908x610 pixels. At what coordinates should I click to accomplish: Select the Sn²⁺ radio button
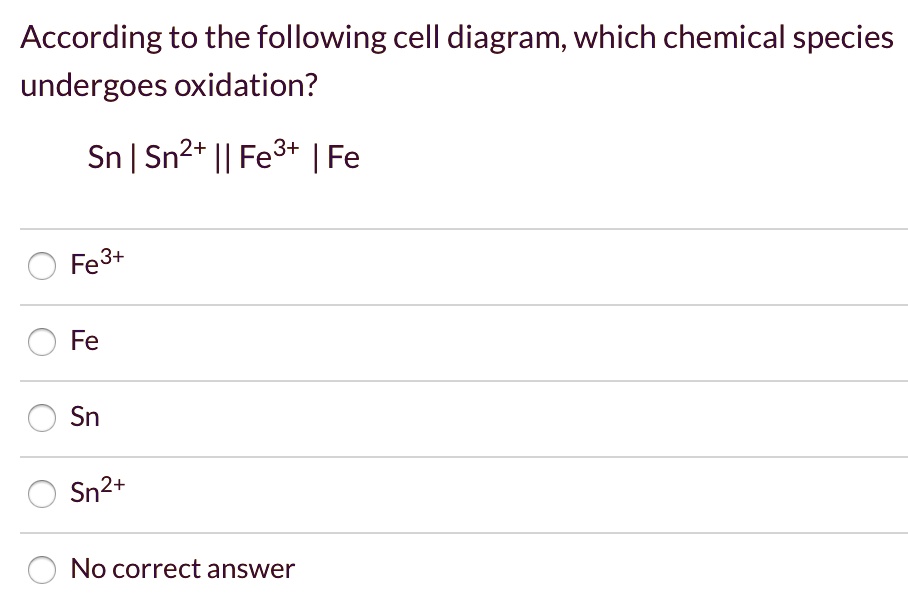pos(42,493)
